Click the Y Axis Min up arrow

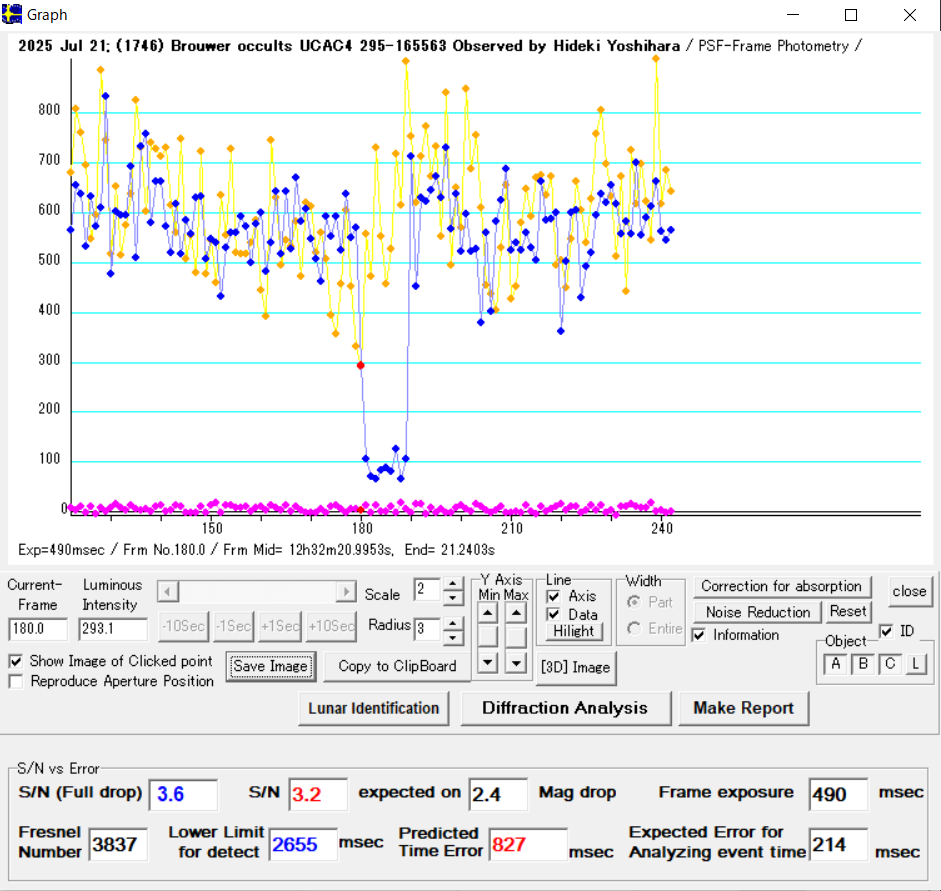[487, 612]
